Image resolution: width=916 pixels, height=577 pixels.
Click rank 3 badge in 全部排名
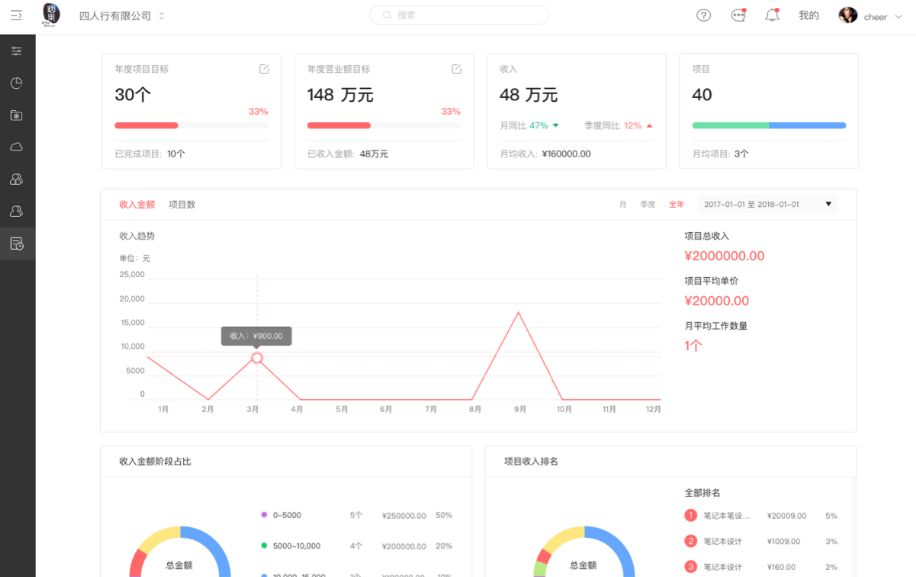(x=691, y=566)
